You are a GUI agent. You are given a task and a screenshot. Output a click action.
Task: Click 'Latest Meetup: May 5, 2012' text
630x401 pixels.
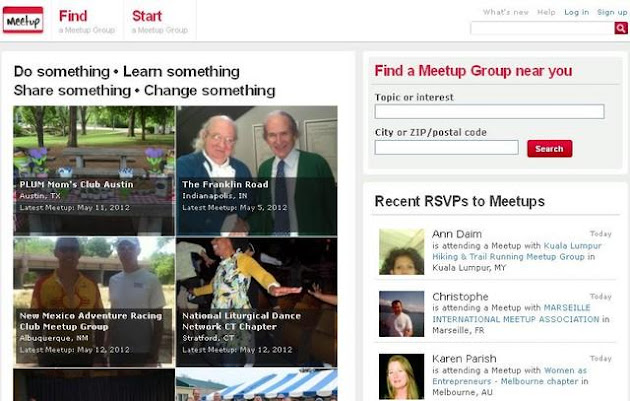(x=235, y=208)
